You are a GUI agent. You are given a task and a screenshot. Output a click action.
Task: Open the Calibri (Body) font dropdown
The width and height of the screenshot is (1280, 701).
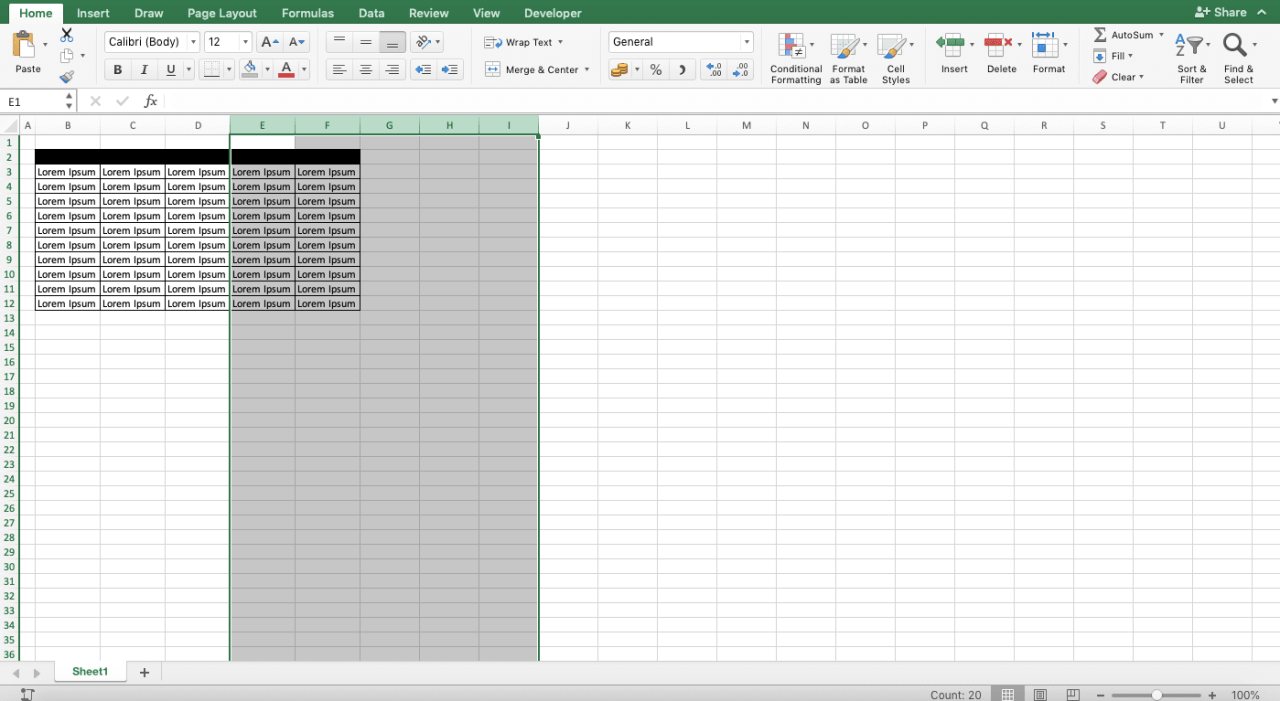(193, 42)
